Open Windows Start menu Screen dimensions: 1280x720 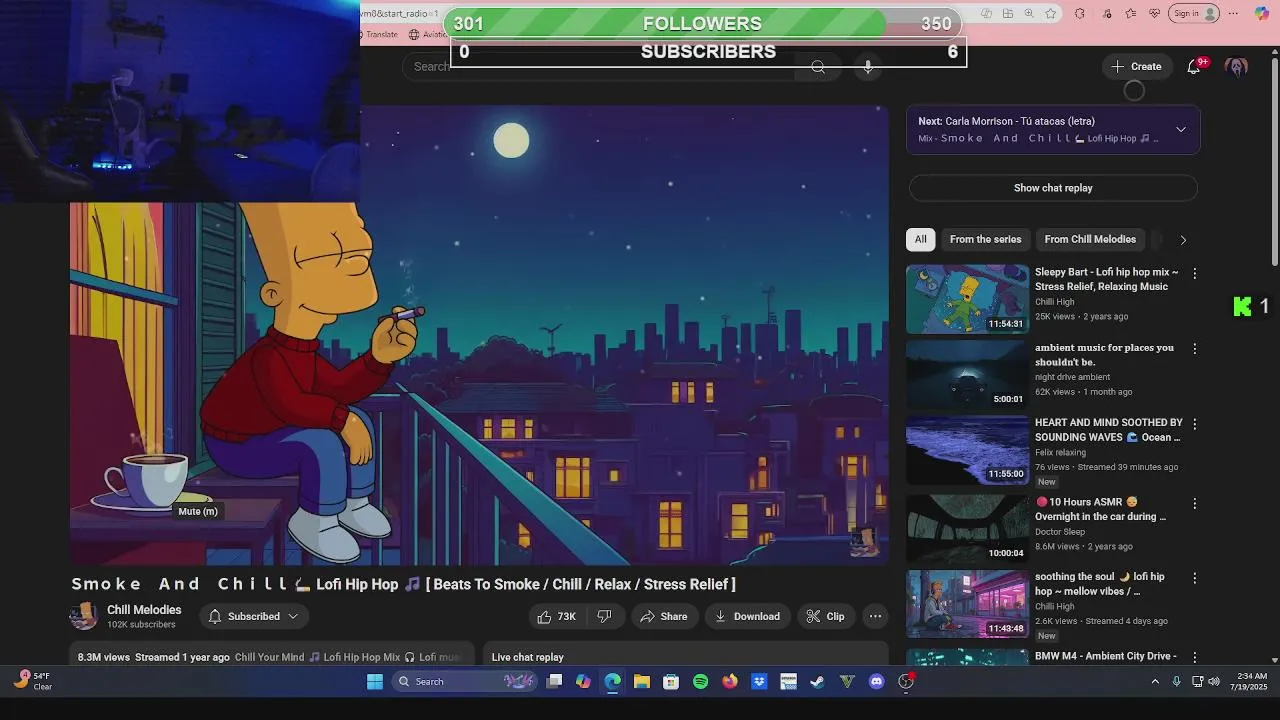375,682
